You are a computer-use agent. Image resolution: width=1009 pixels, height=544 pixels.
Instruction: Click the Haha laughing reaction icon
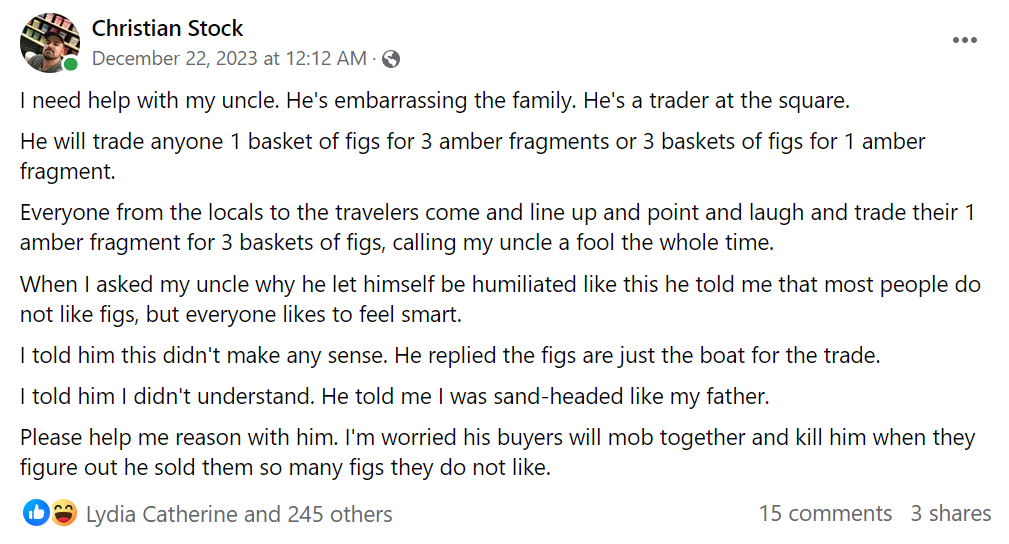tap(64, 514)
